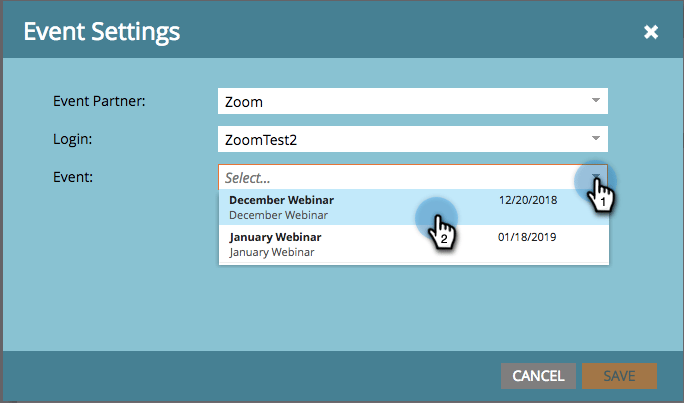Viewport: 684px width, 403px height.
Task: Click the 'Event Partner:' label
Action: tap(99, 101)
